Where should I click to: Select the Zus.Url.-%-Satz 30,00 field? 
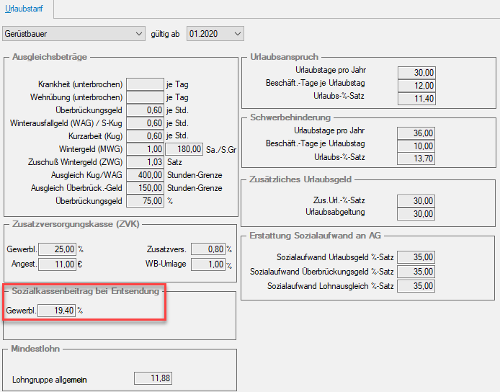[x=416, y=201]
